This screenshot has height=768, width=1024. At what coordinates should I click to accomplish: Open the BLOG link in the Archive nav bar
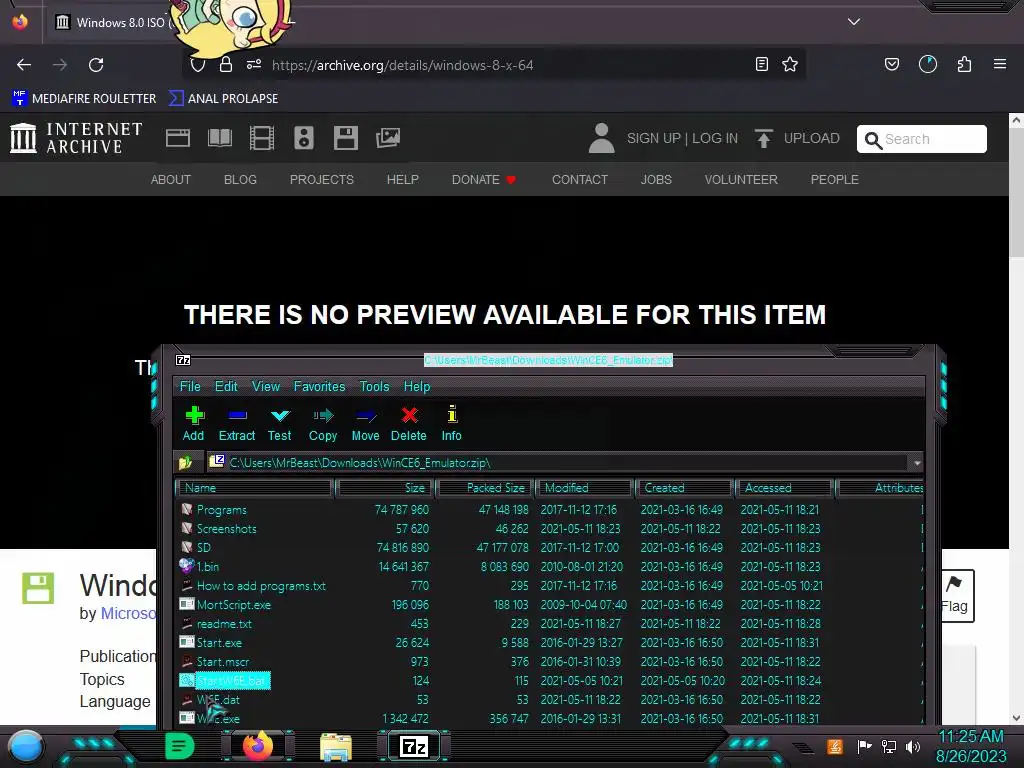(240, 180)
